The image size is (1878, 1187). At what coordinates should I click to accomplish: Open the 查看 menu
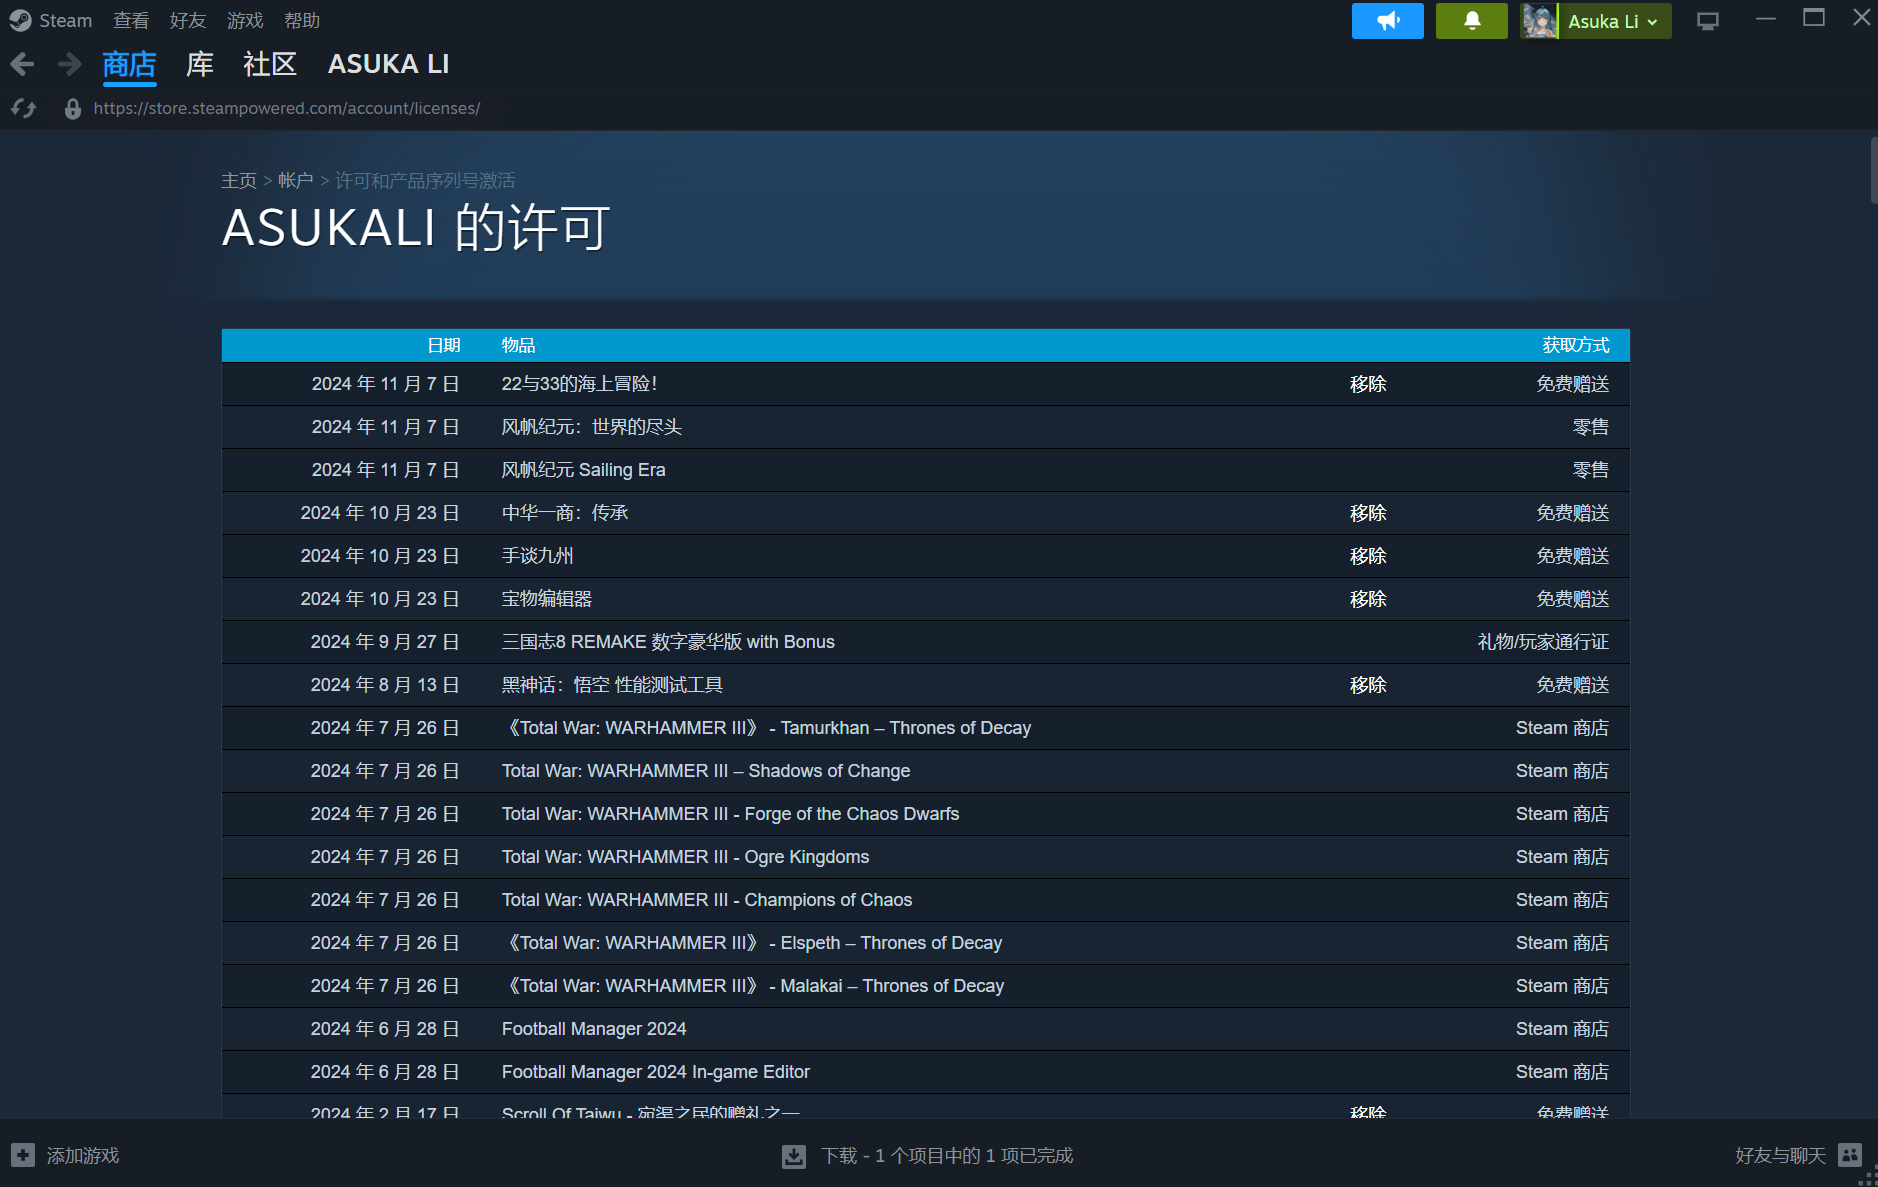(131, 20)
